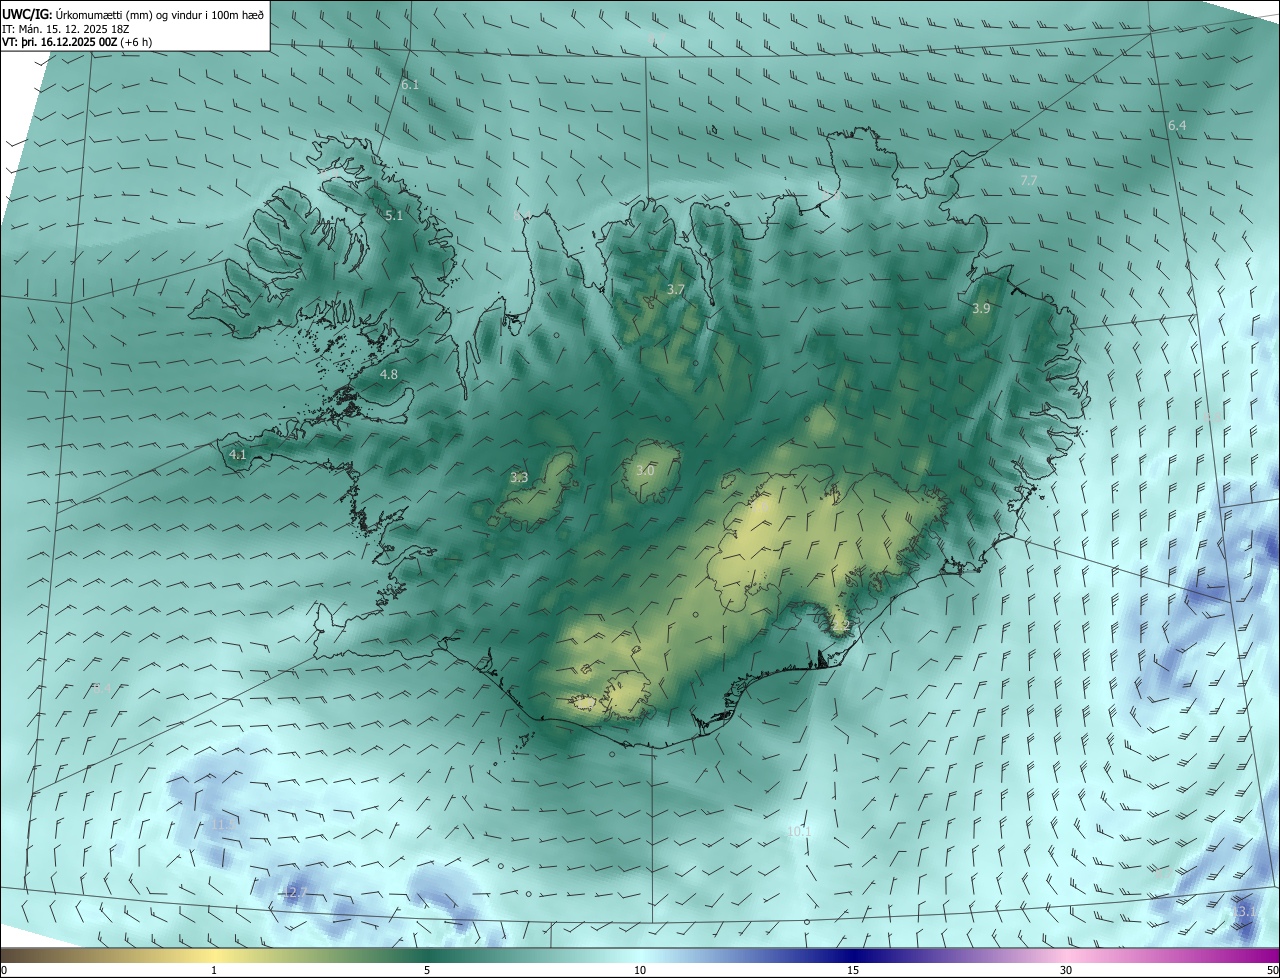Click the 3.0 value label on the map

click(645, 470)
